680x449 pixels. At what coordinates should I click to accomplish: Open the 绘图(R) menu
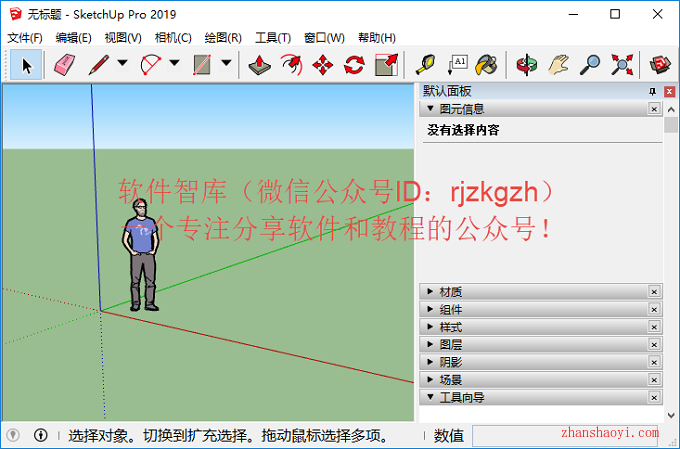pyautogui.click(x=223, y=38)
